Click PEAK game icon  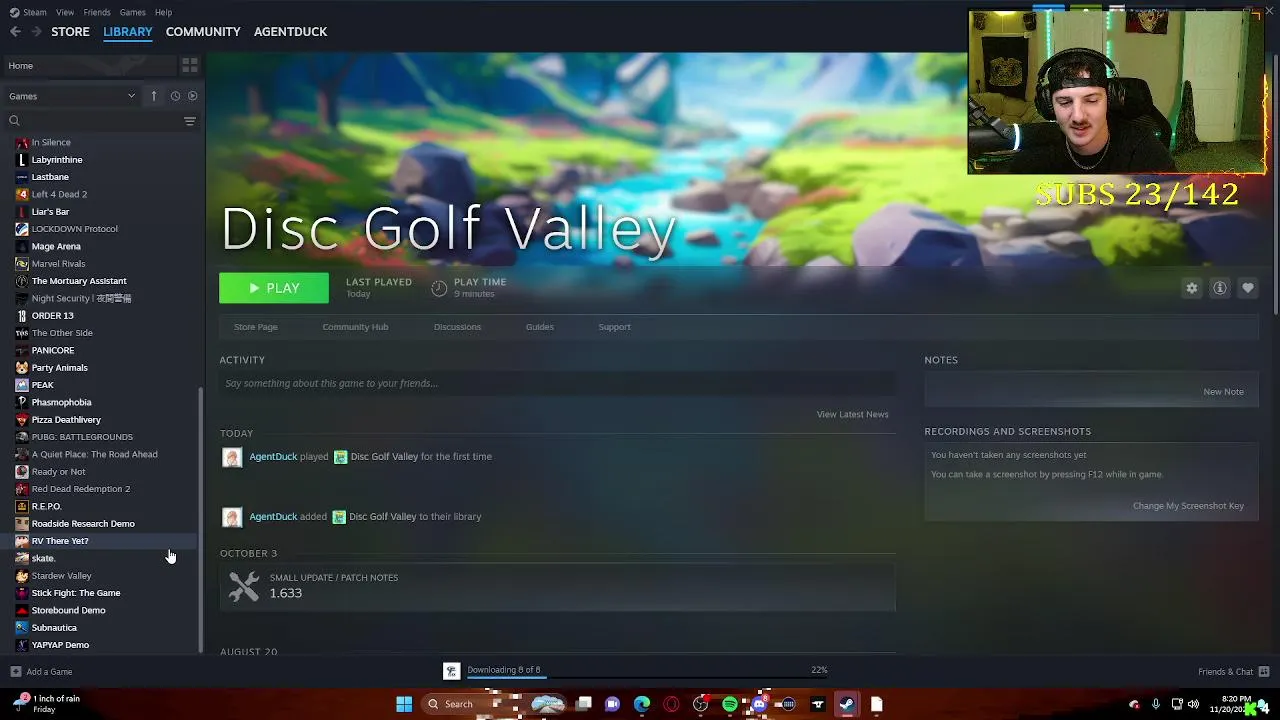coord(22,385)
